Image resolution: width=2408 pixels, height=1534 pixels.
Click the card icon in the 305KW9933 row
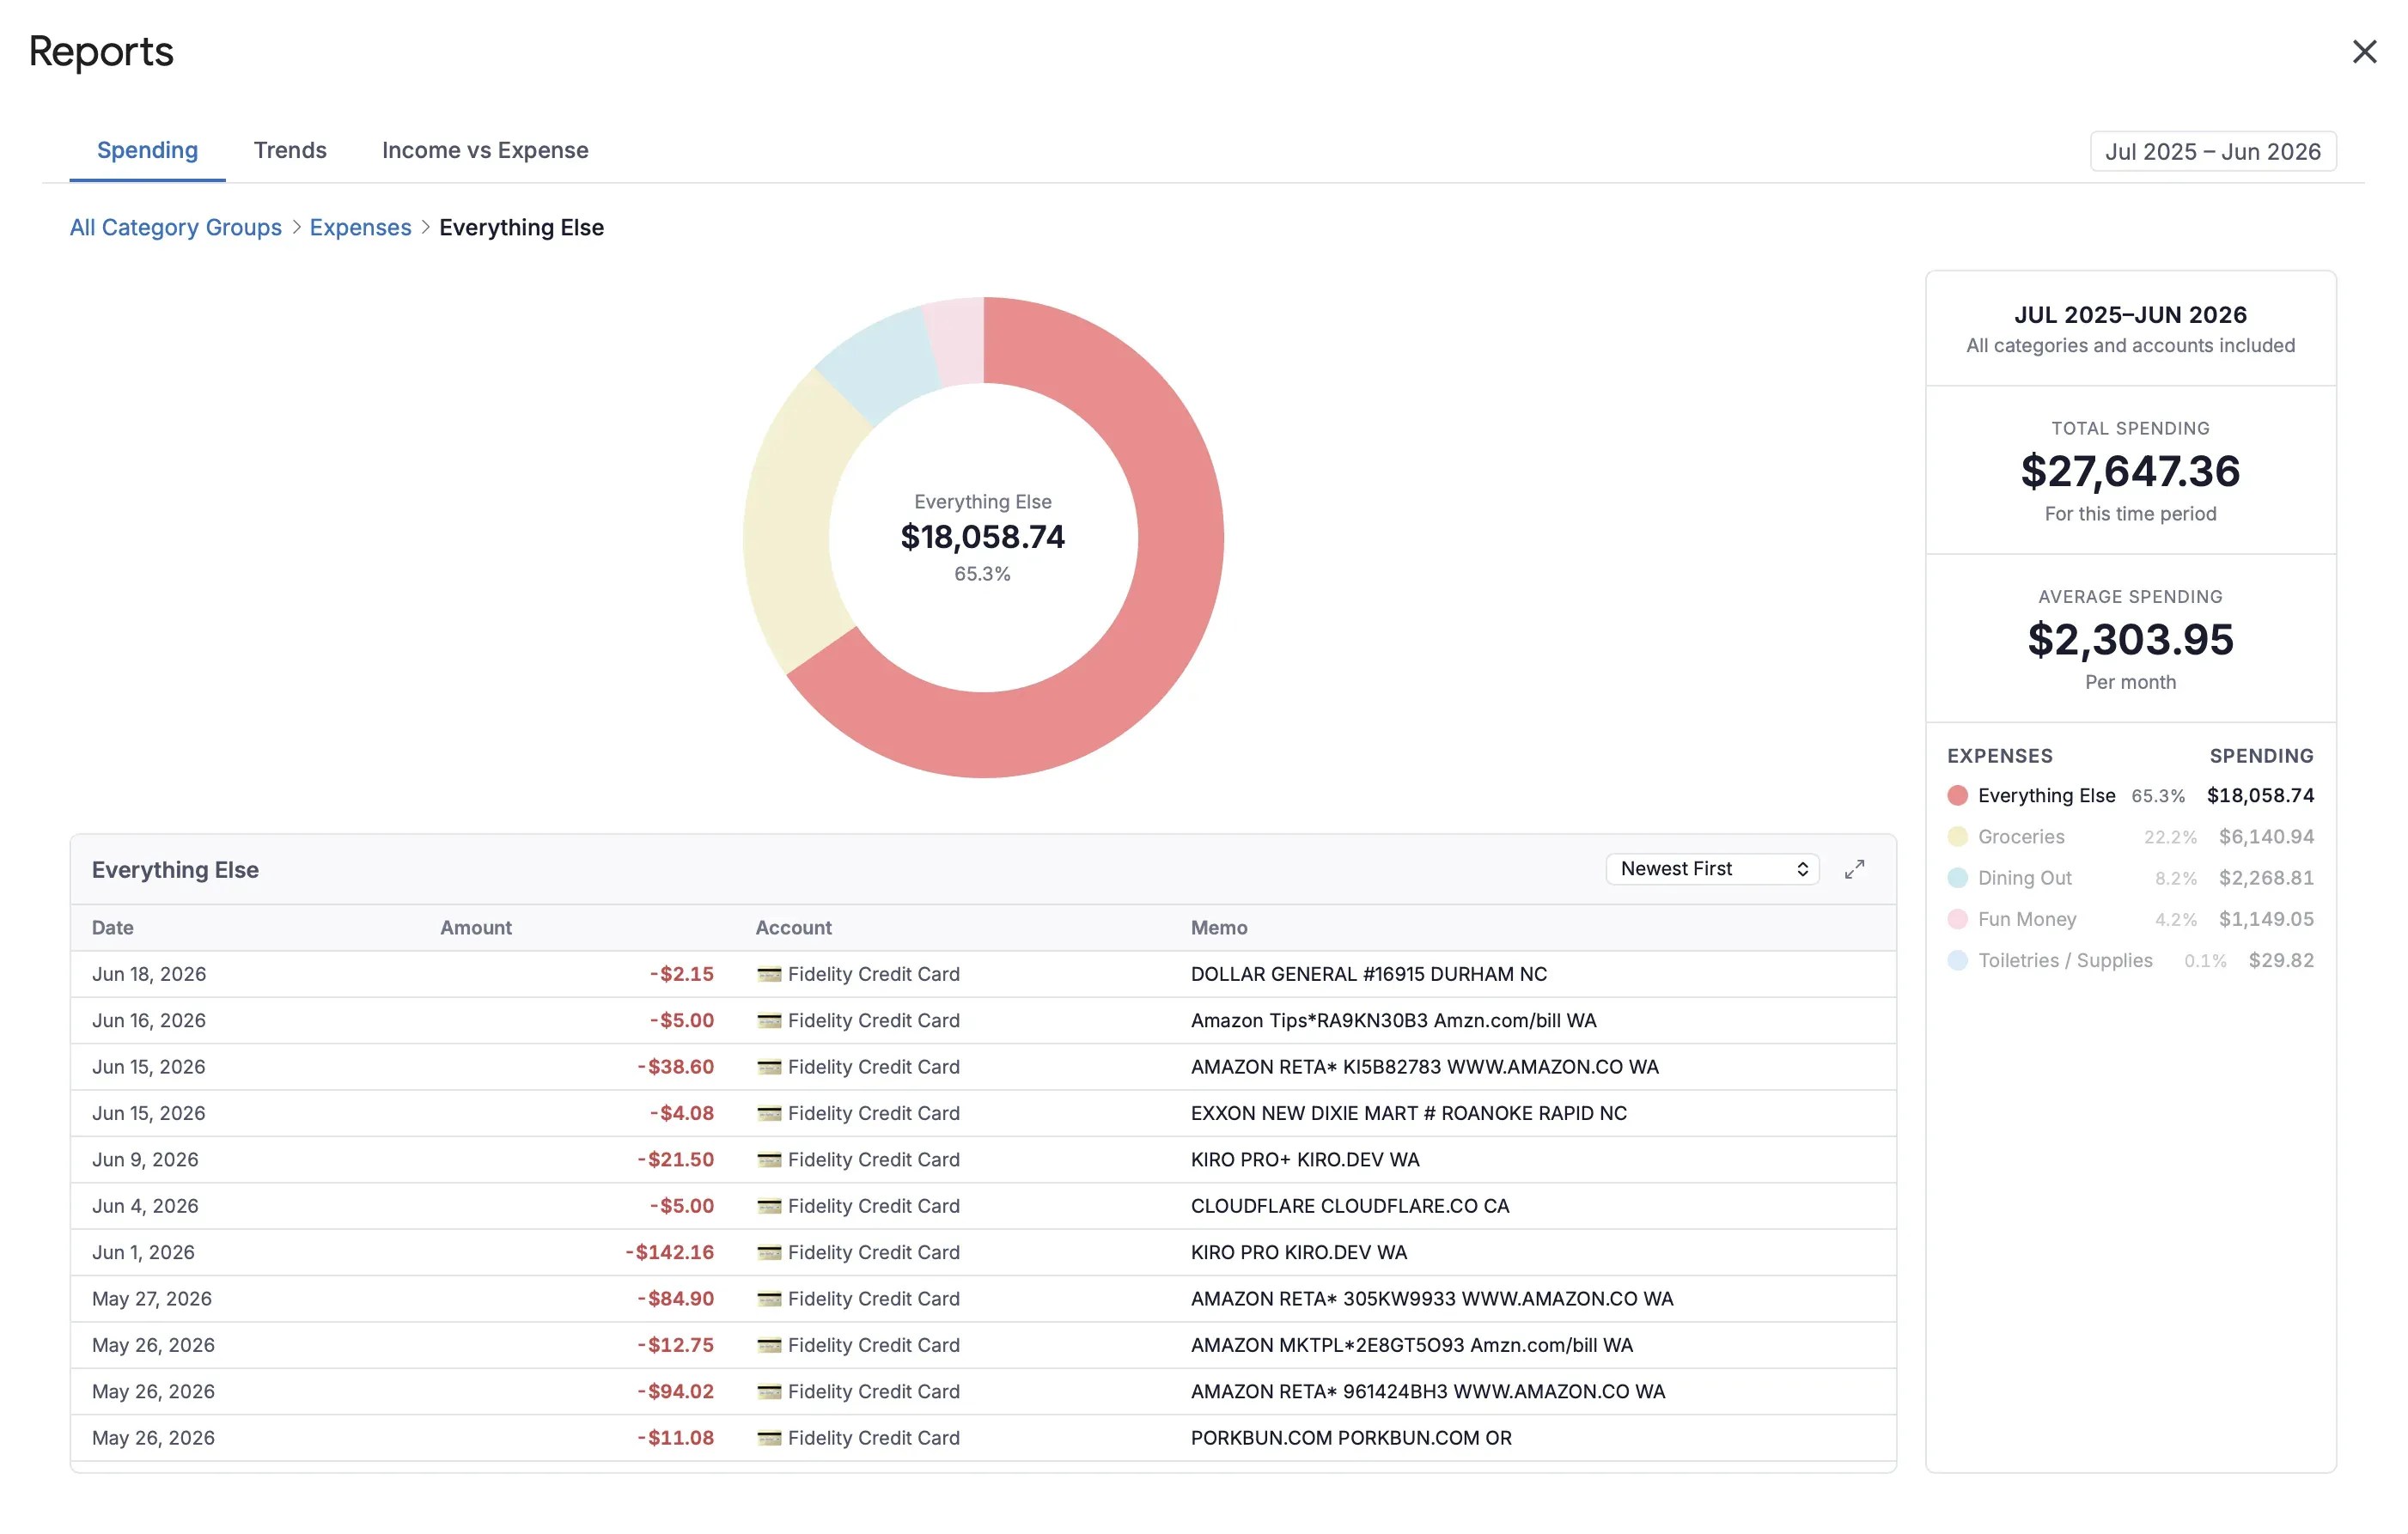(768, 1298)
